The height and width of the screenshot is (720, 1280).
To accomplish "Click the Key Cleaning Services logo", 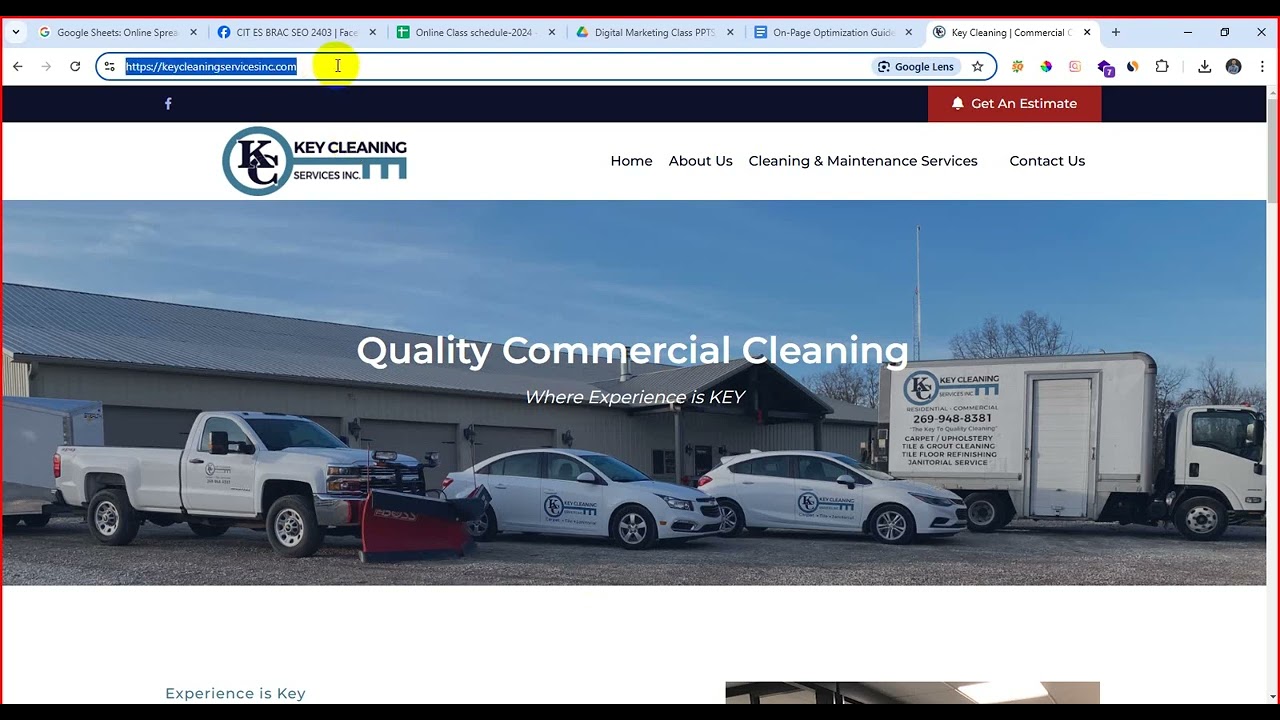I will click(x=315, y=161).
